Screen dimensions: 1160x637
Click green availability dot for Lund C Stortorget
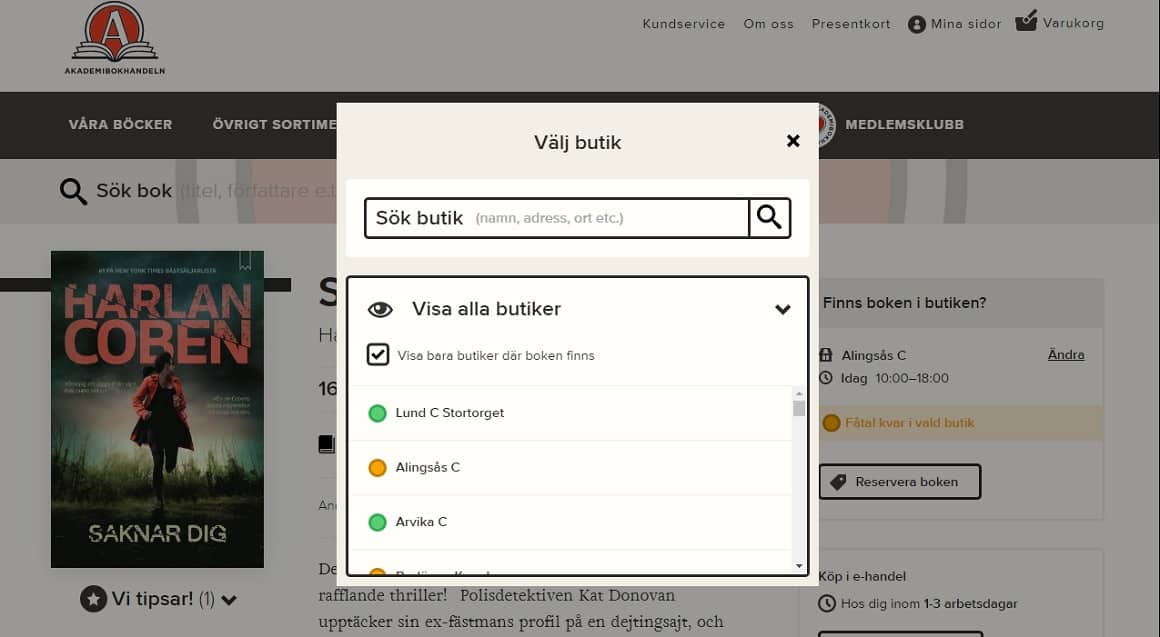click(377, 413)
